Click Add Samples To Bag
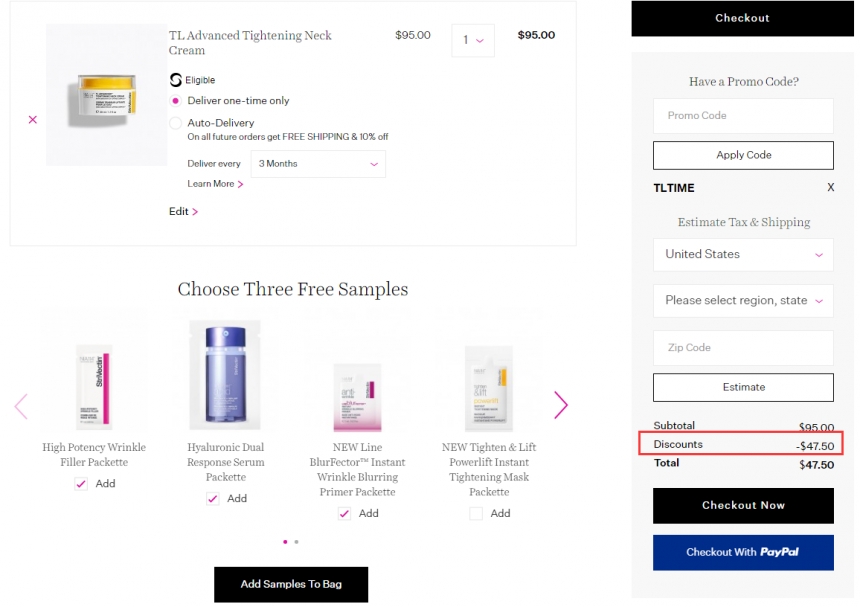Image resolution: width=860 pixels, height=607 pixels. click(x=291, y=584)
